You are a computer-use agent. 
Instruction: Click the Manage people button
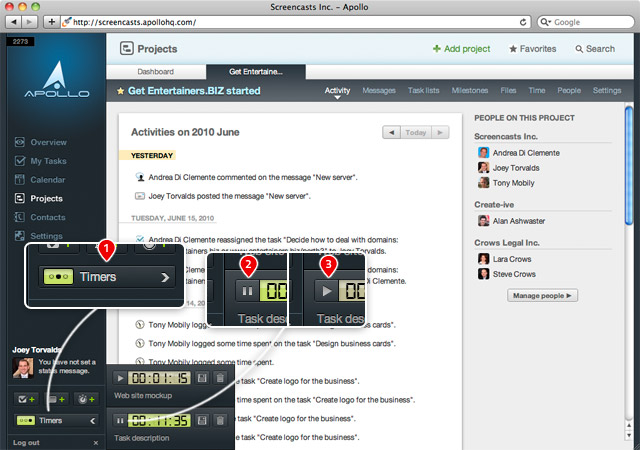(542, 296)
